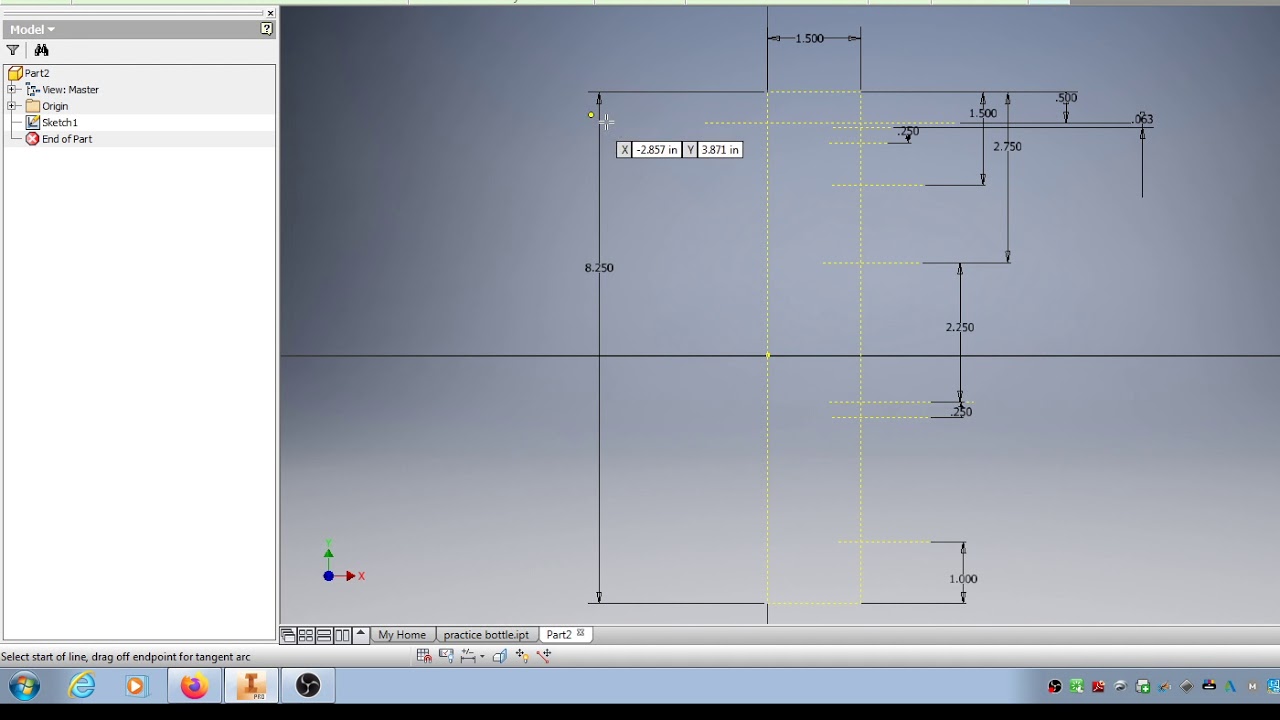Click the M letter tray icon
This screenshot has height=720, width=1280.
pos(1252,686)
